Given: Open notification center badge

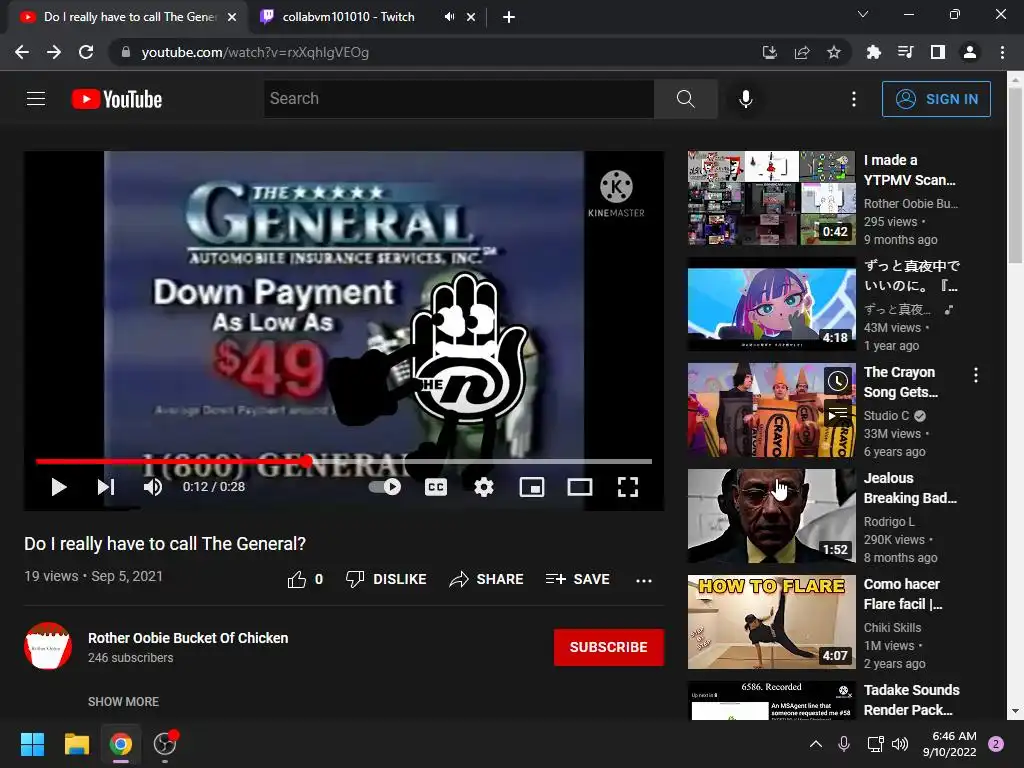Looking at the screenshot, I should coord(996,744).
